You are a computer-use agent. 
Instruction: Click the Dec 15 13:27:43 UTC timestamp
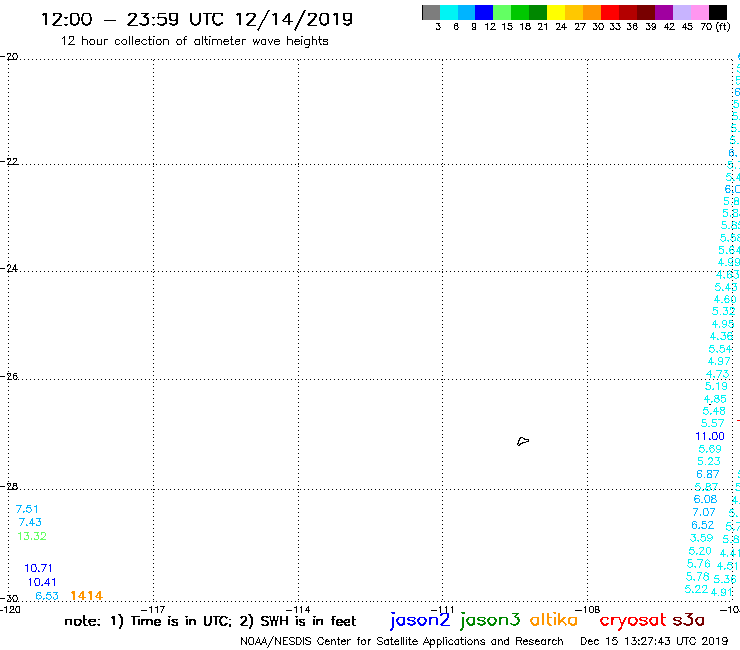point(654,641)
